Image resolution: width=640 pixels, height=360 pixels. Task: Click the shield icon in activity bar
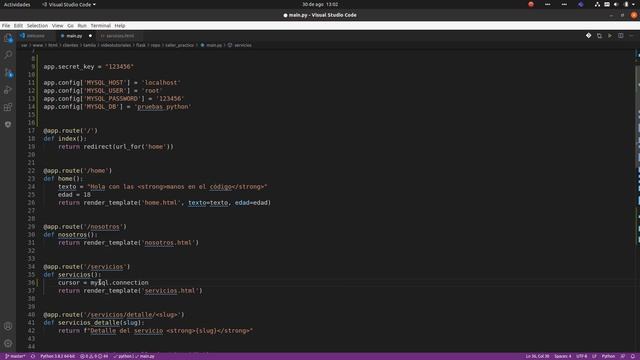pyautogui.click(x=8, y=124)
